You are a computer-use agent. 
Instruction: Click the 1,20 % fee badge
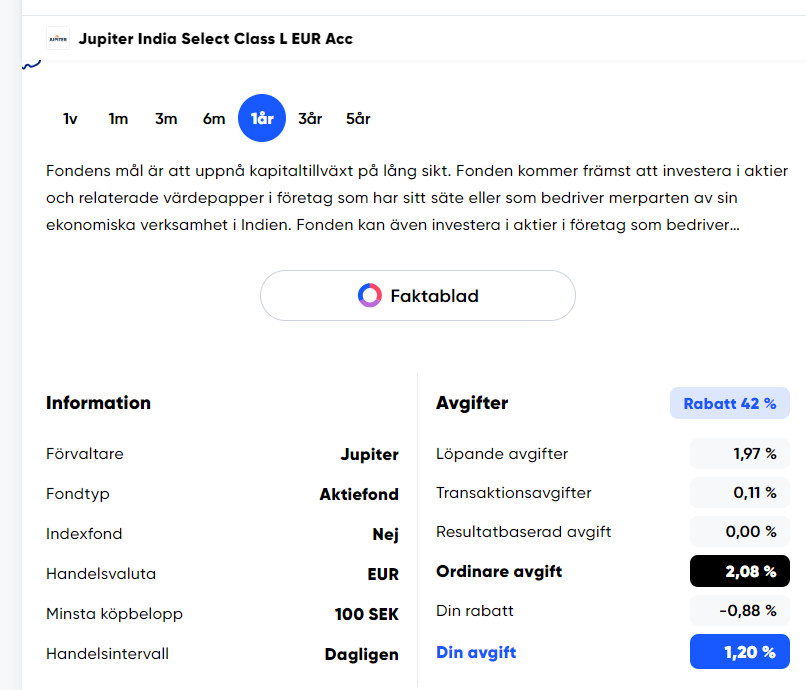coord(739,653)
